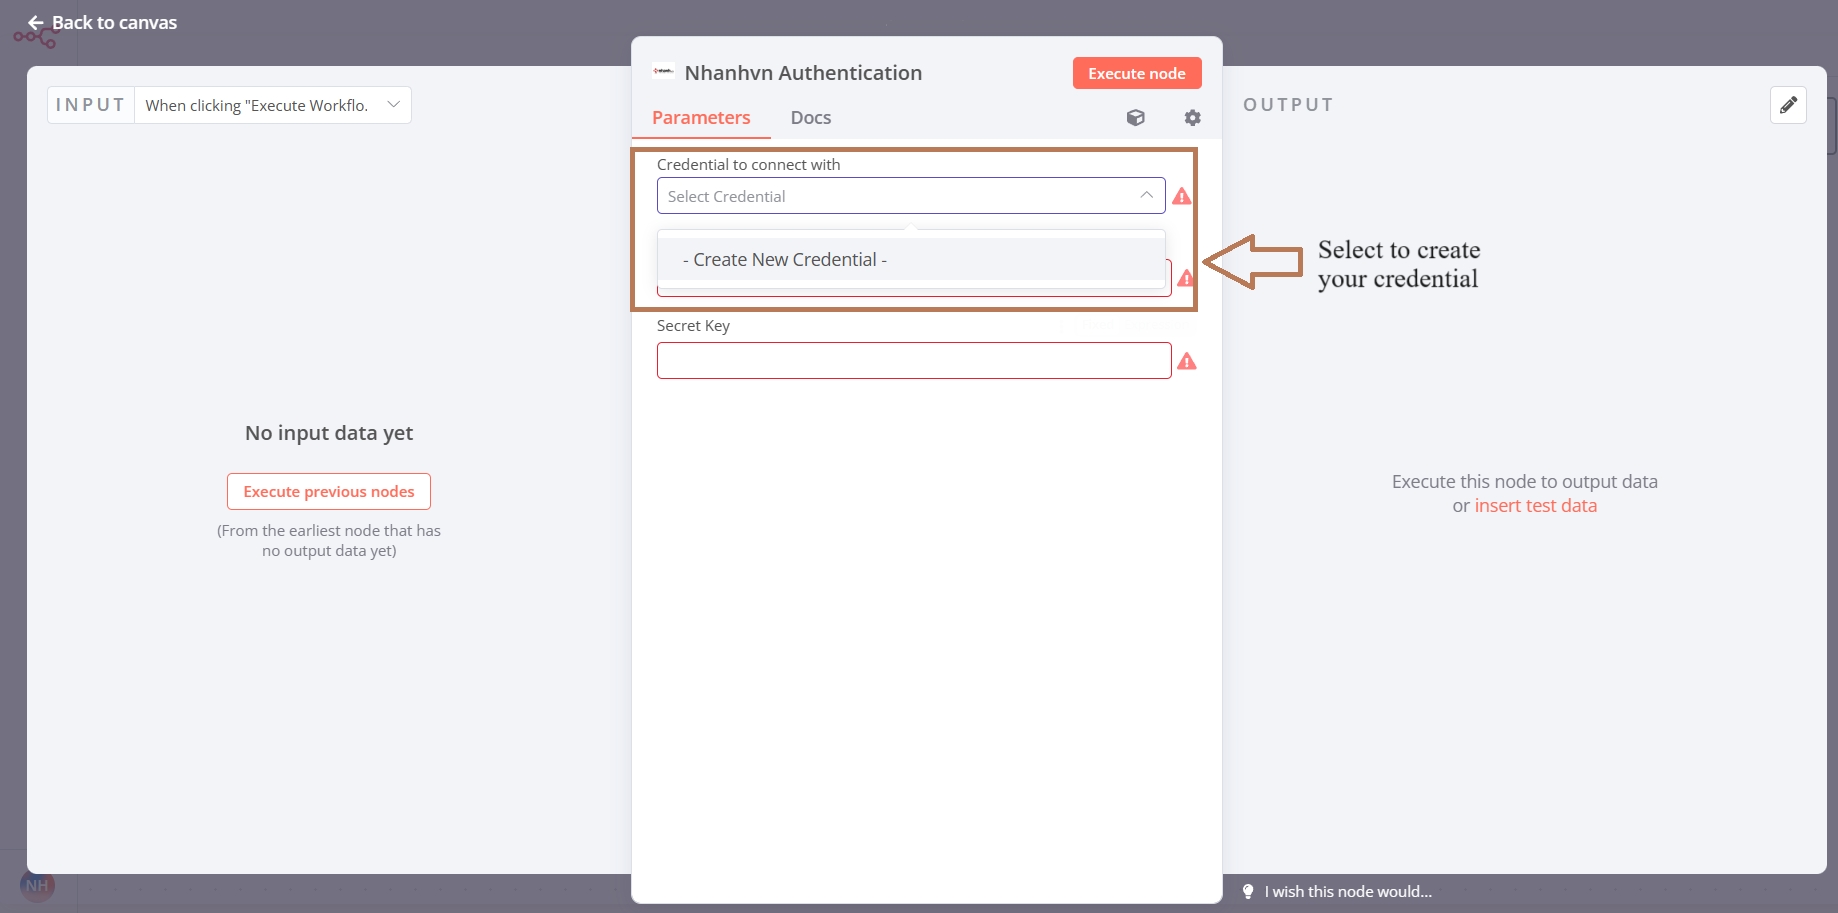Open the node settings gear icon
The image size is (1838, 913).
click(x=1192, y=118)
